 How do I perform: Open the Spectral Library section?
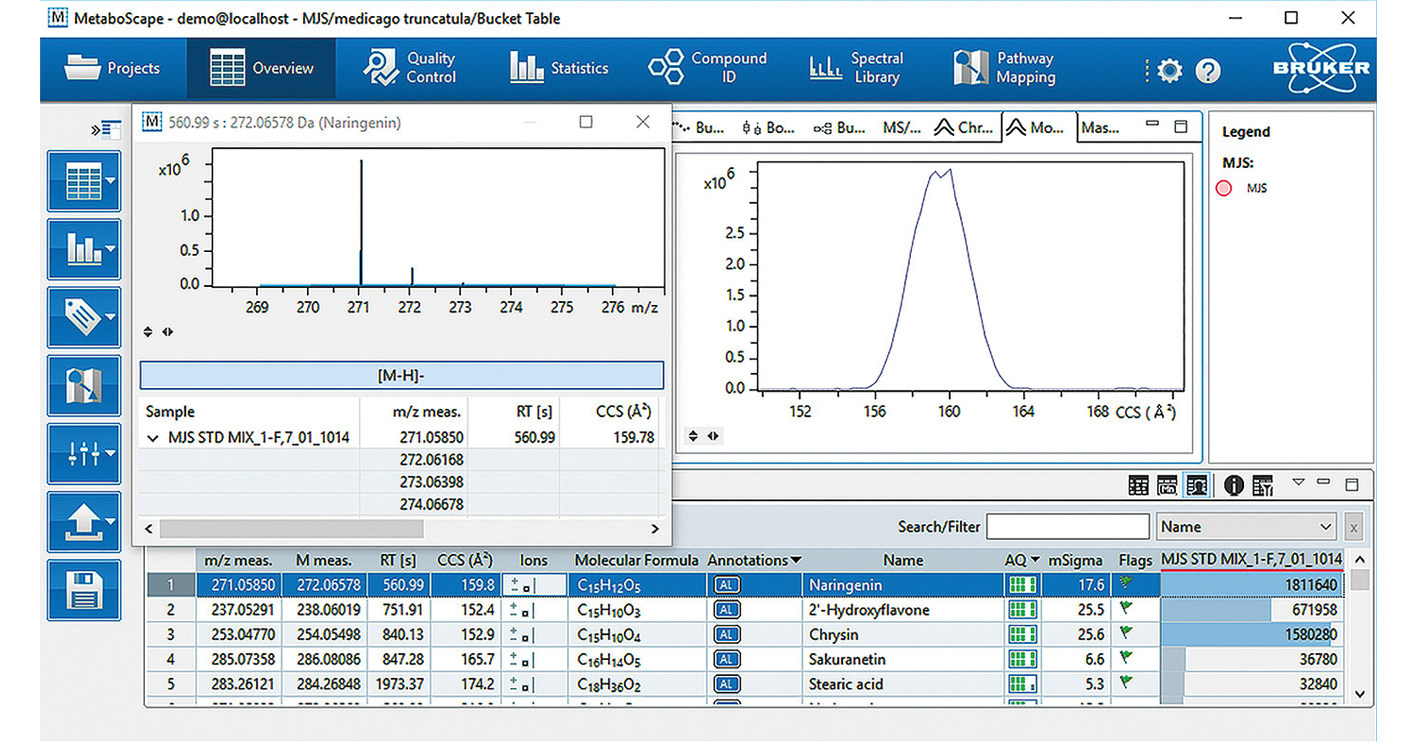[857, 68]
